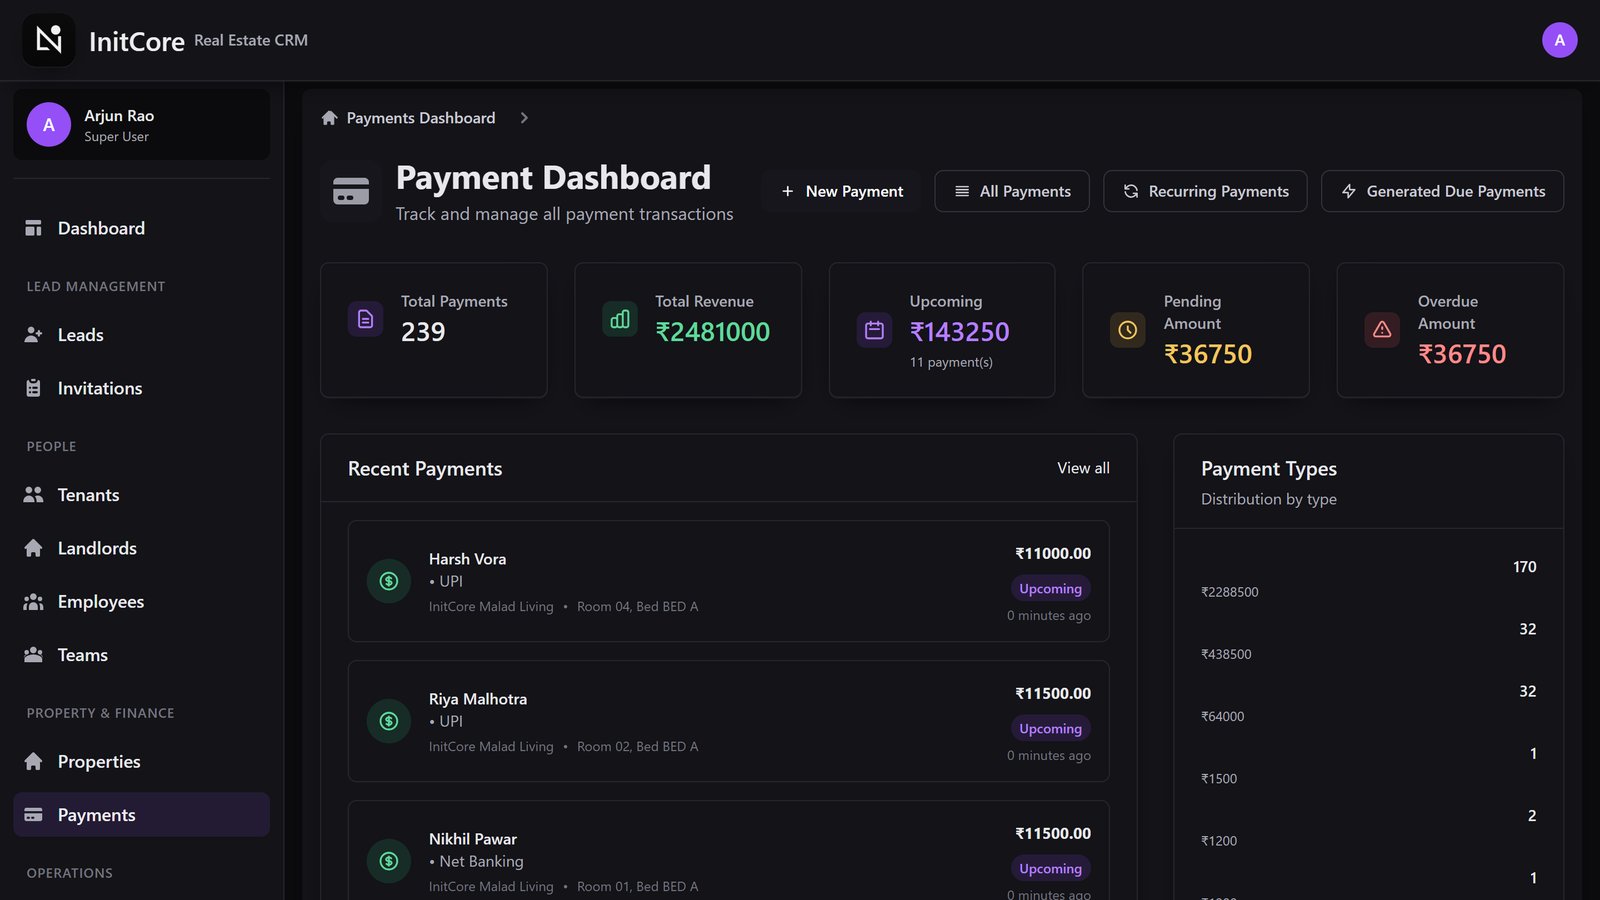
Task: Open Properties in sidebar
Action: 142,762
